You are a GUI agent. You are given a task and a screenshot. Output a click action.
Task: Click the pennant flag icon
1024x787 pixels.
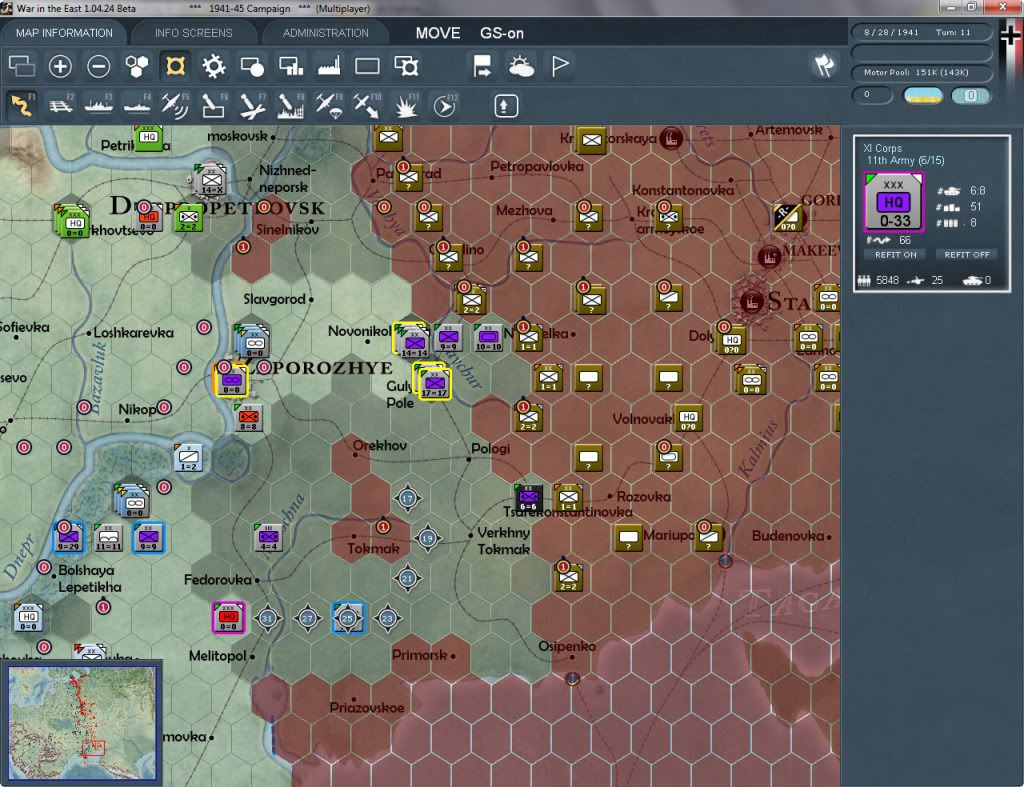[560, 66]
